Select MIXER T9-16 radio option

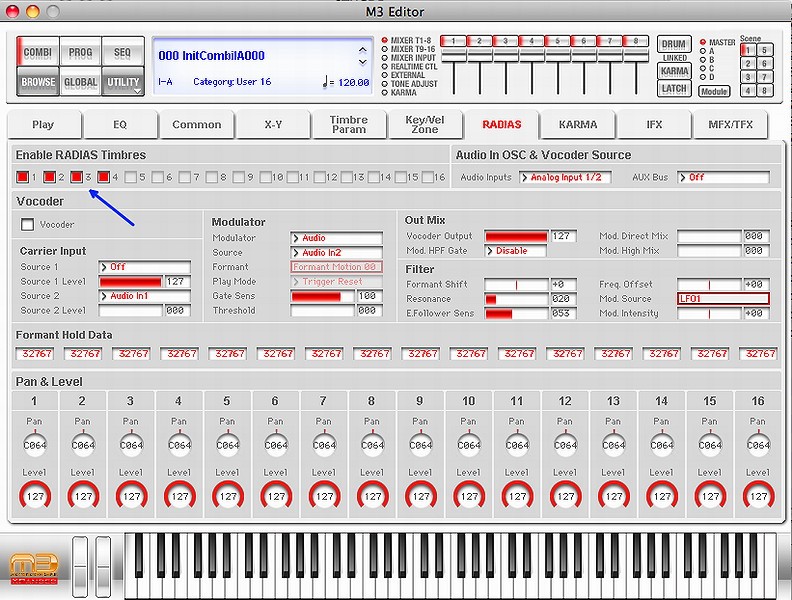[384, 49]
